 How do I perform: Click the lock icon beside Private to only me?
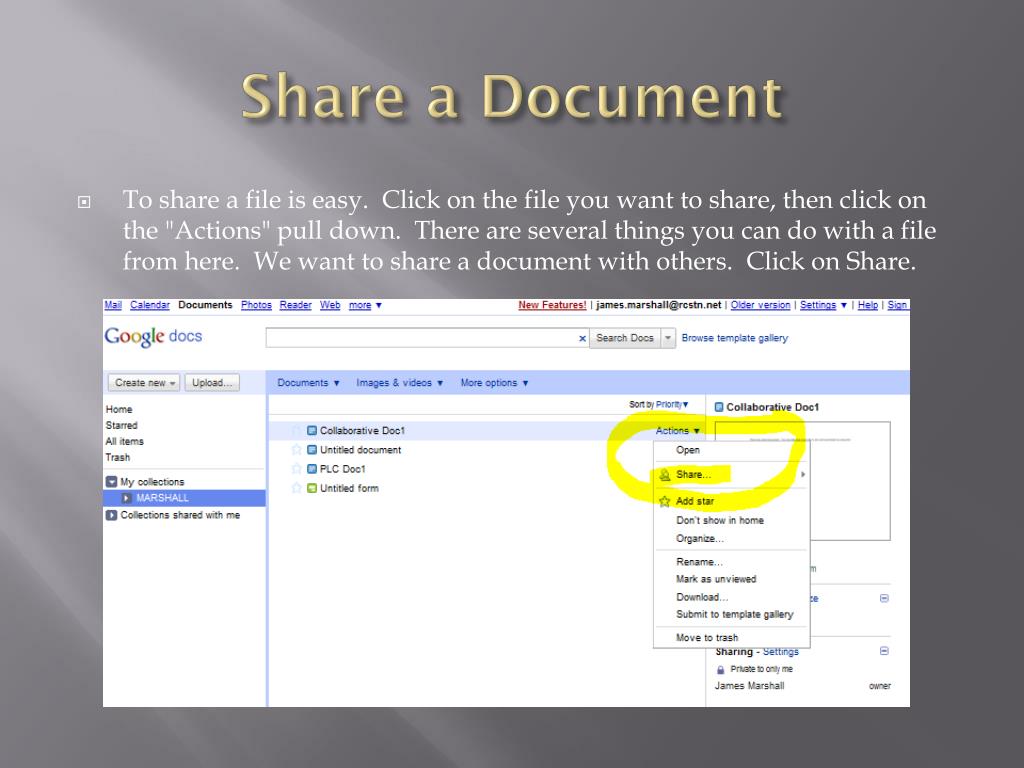pos(720,669)
